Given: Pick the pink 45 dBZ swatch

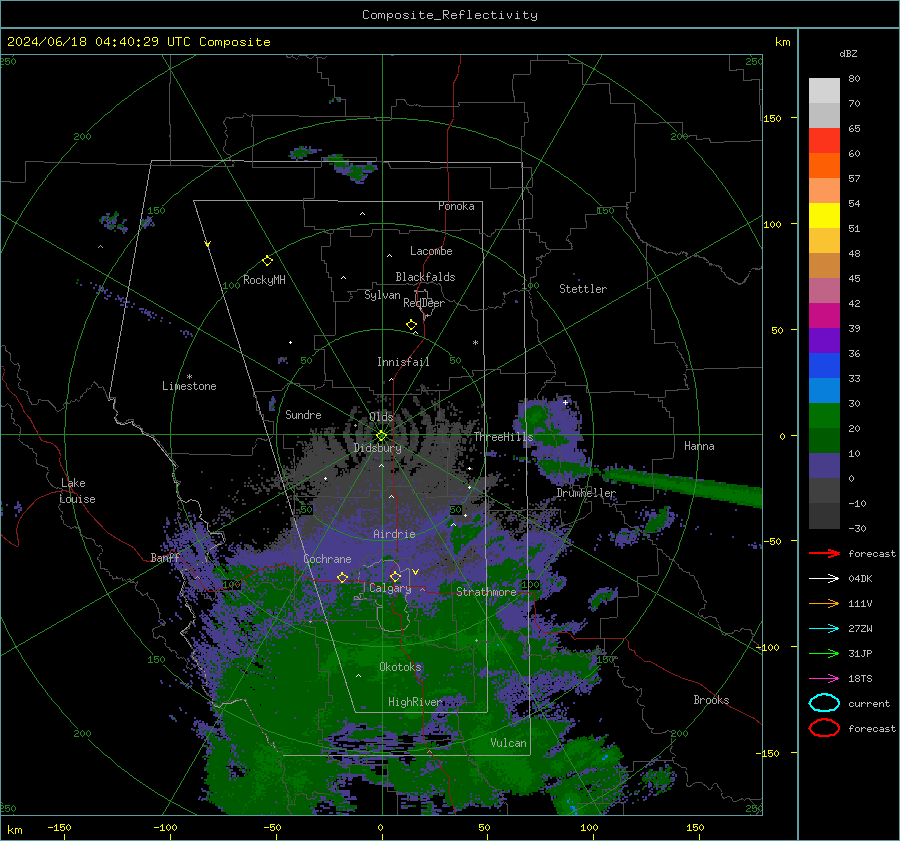Looking at the screenshot, I should pyautogui.click(x=824, y=290).
